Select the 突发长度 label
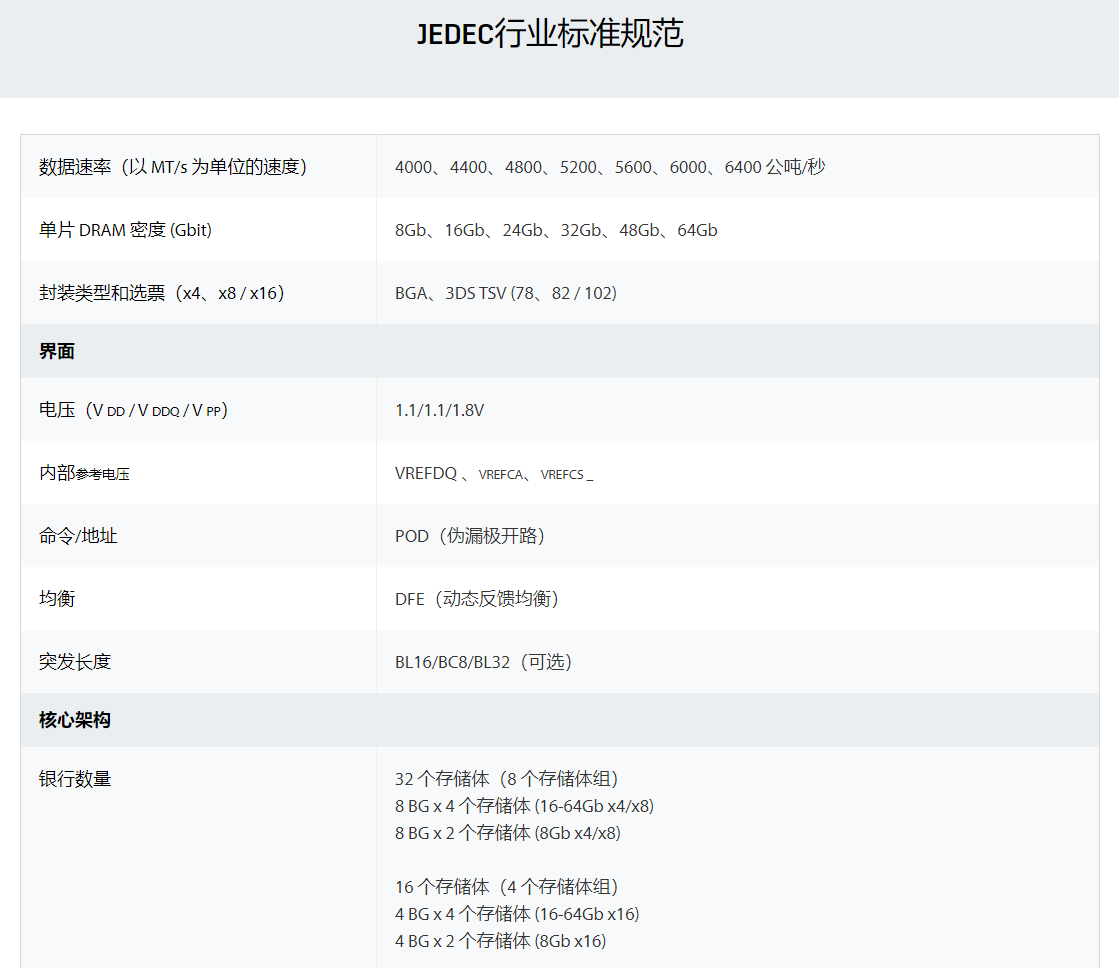The width and height of the screenshot is (1119, 968). tap(75, 662)
